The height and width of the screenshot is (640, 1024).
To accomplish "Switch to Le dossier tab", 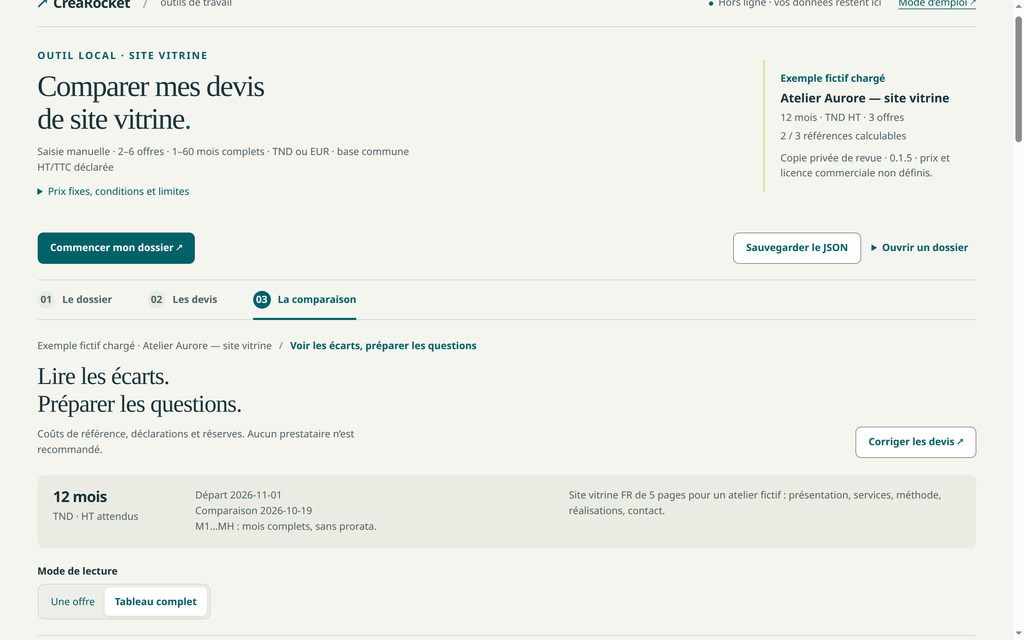I will 74,300.
